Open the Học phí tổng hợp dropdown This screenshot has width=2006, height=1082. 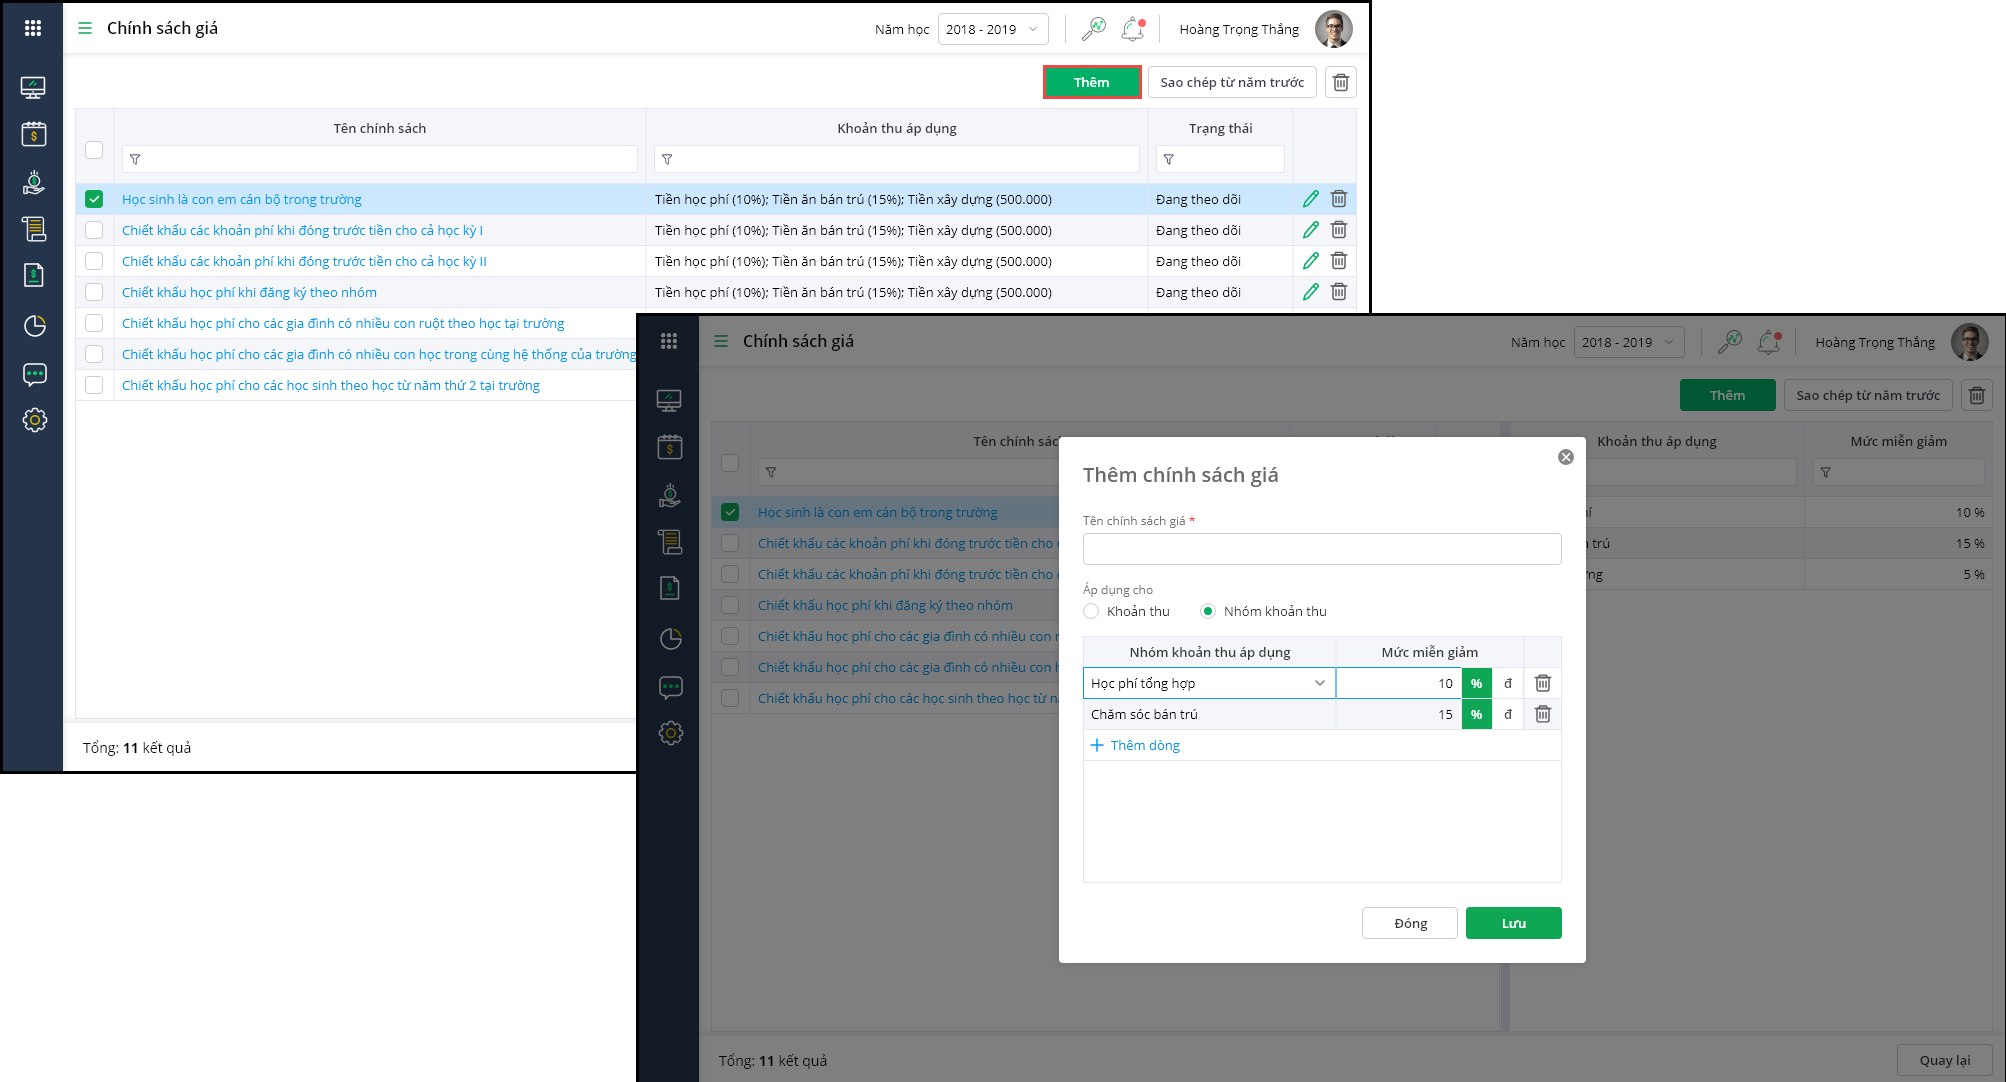click(x=1208, y=683)
